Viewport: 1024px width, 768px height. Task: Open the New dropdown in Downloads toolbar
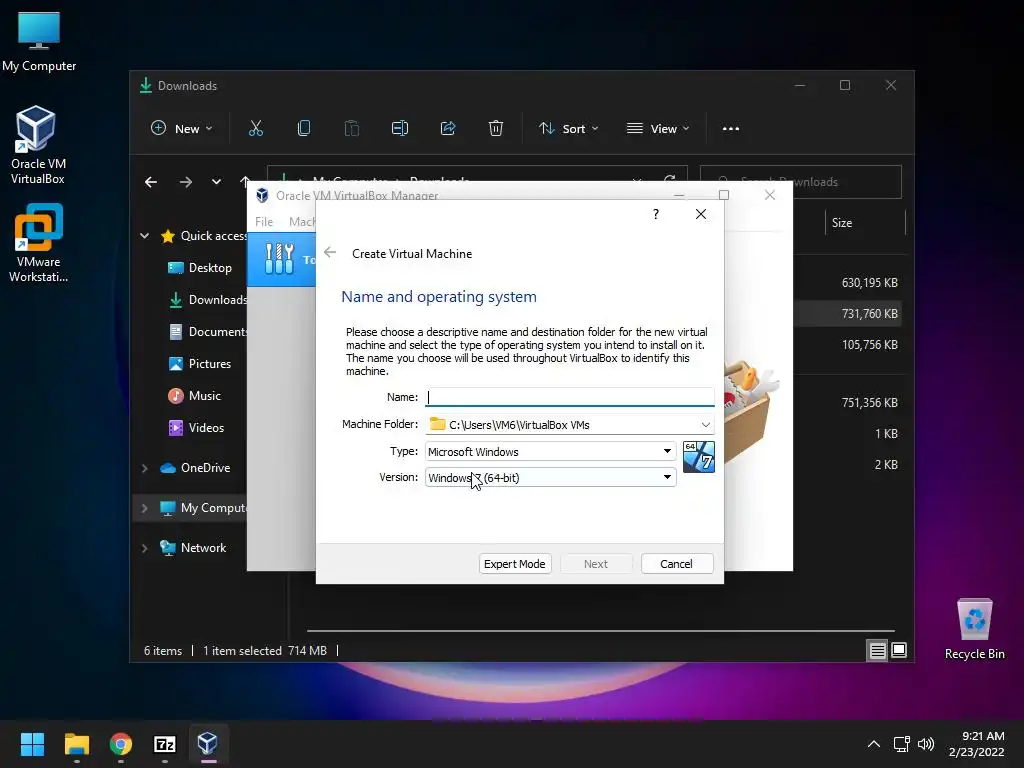(x=182, y=129)
